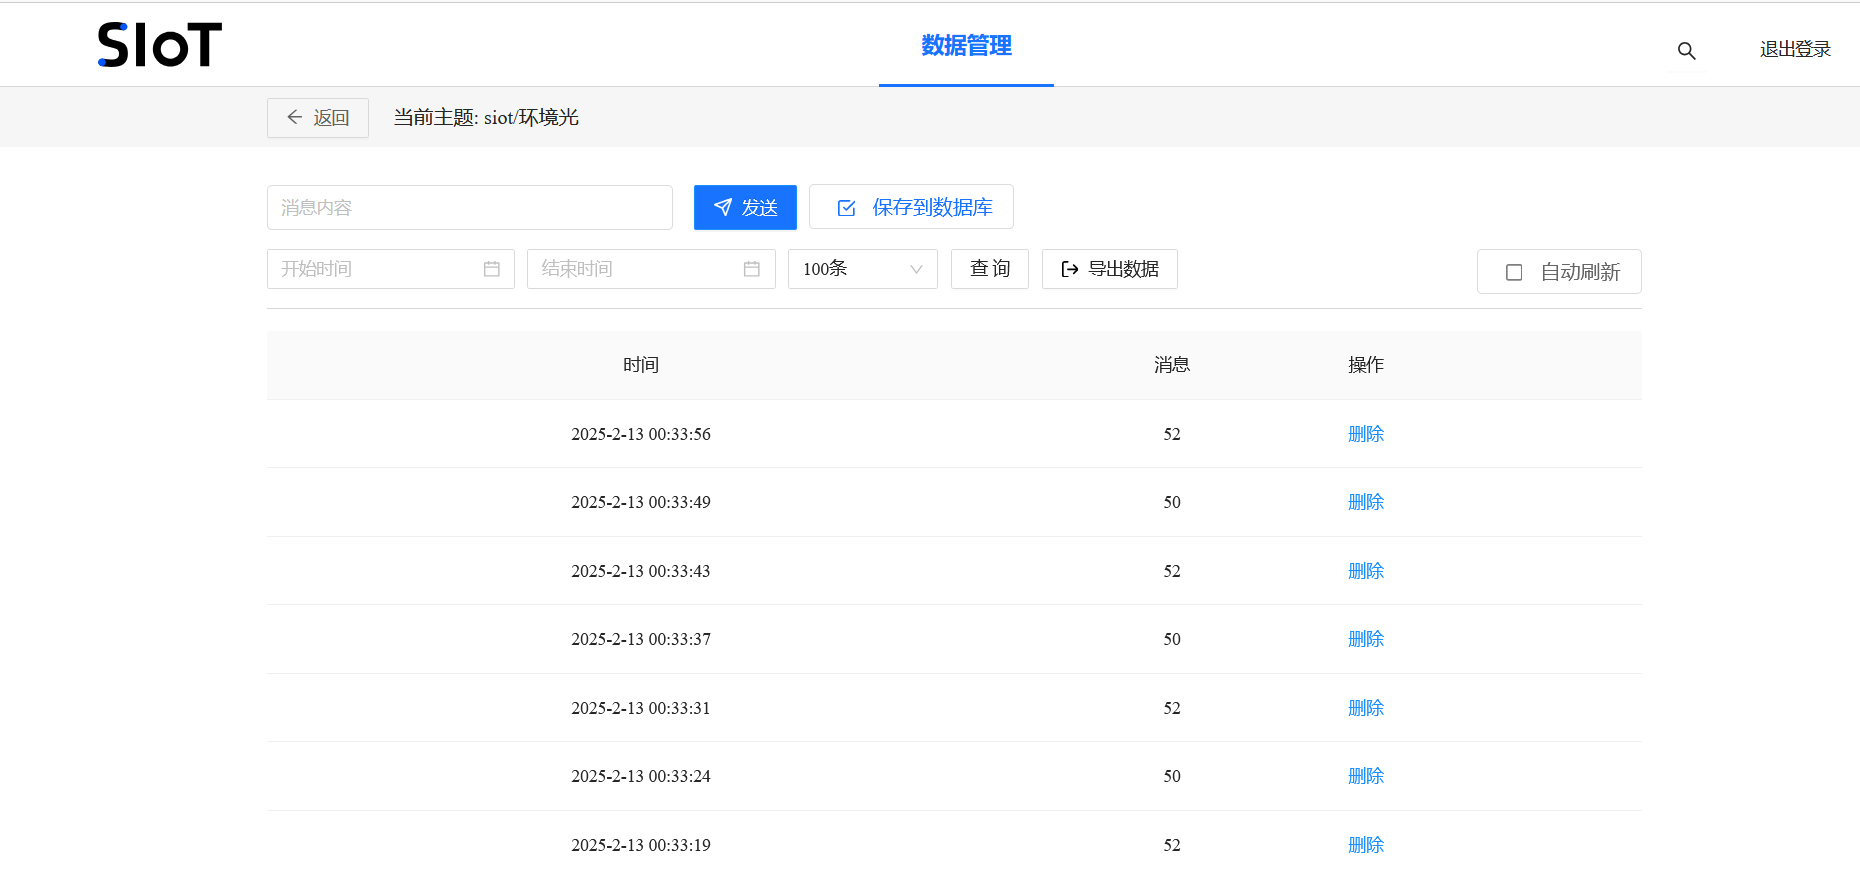This screenshot has height=869, width=1860.
Task: Select timestamp 2025-2-13 00:33:37
Action: pos(641,639)
